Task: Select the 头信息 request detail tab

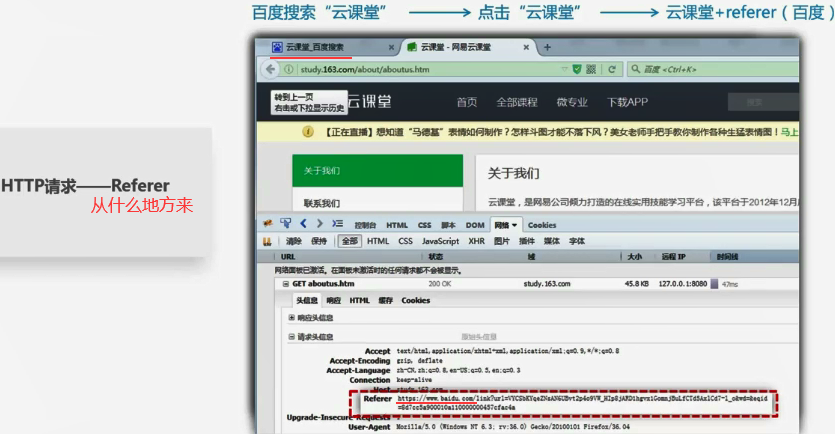Action: click(307, 300)
